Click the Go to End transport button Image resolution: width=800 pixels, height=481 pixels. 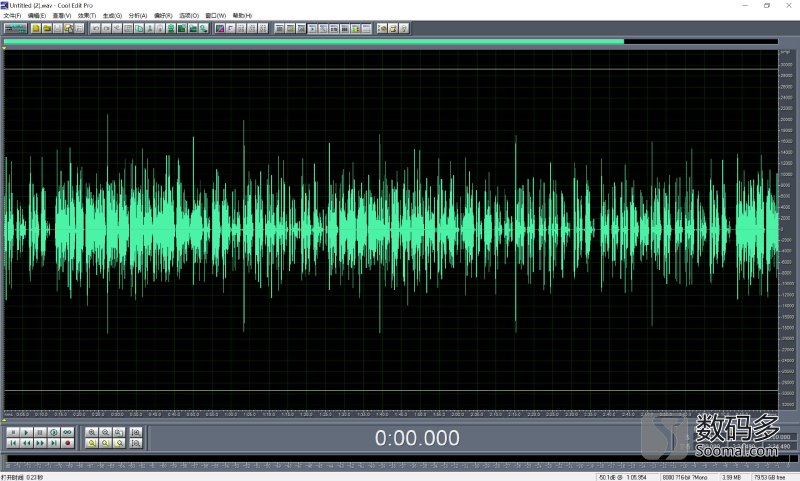tap(54, 442)
